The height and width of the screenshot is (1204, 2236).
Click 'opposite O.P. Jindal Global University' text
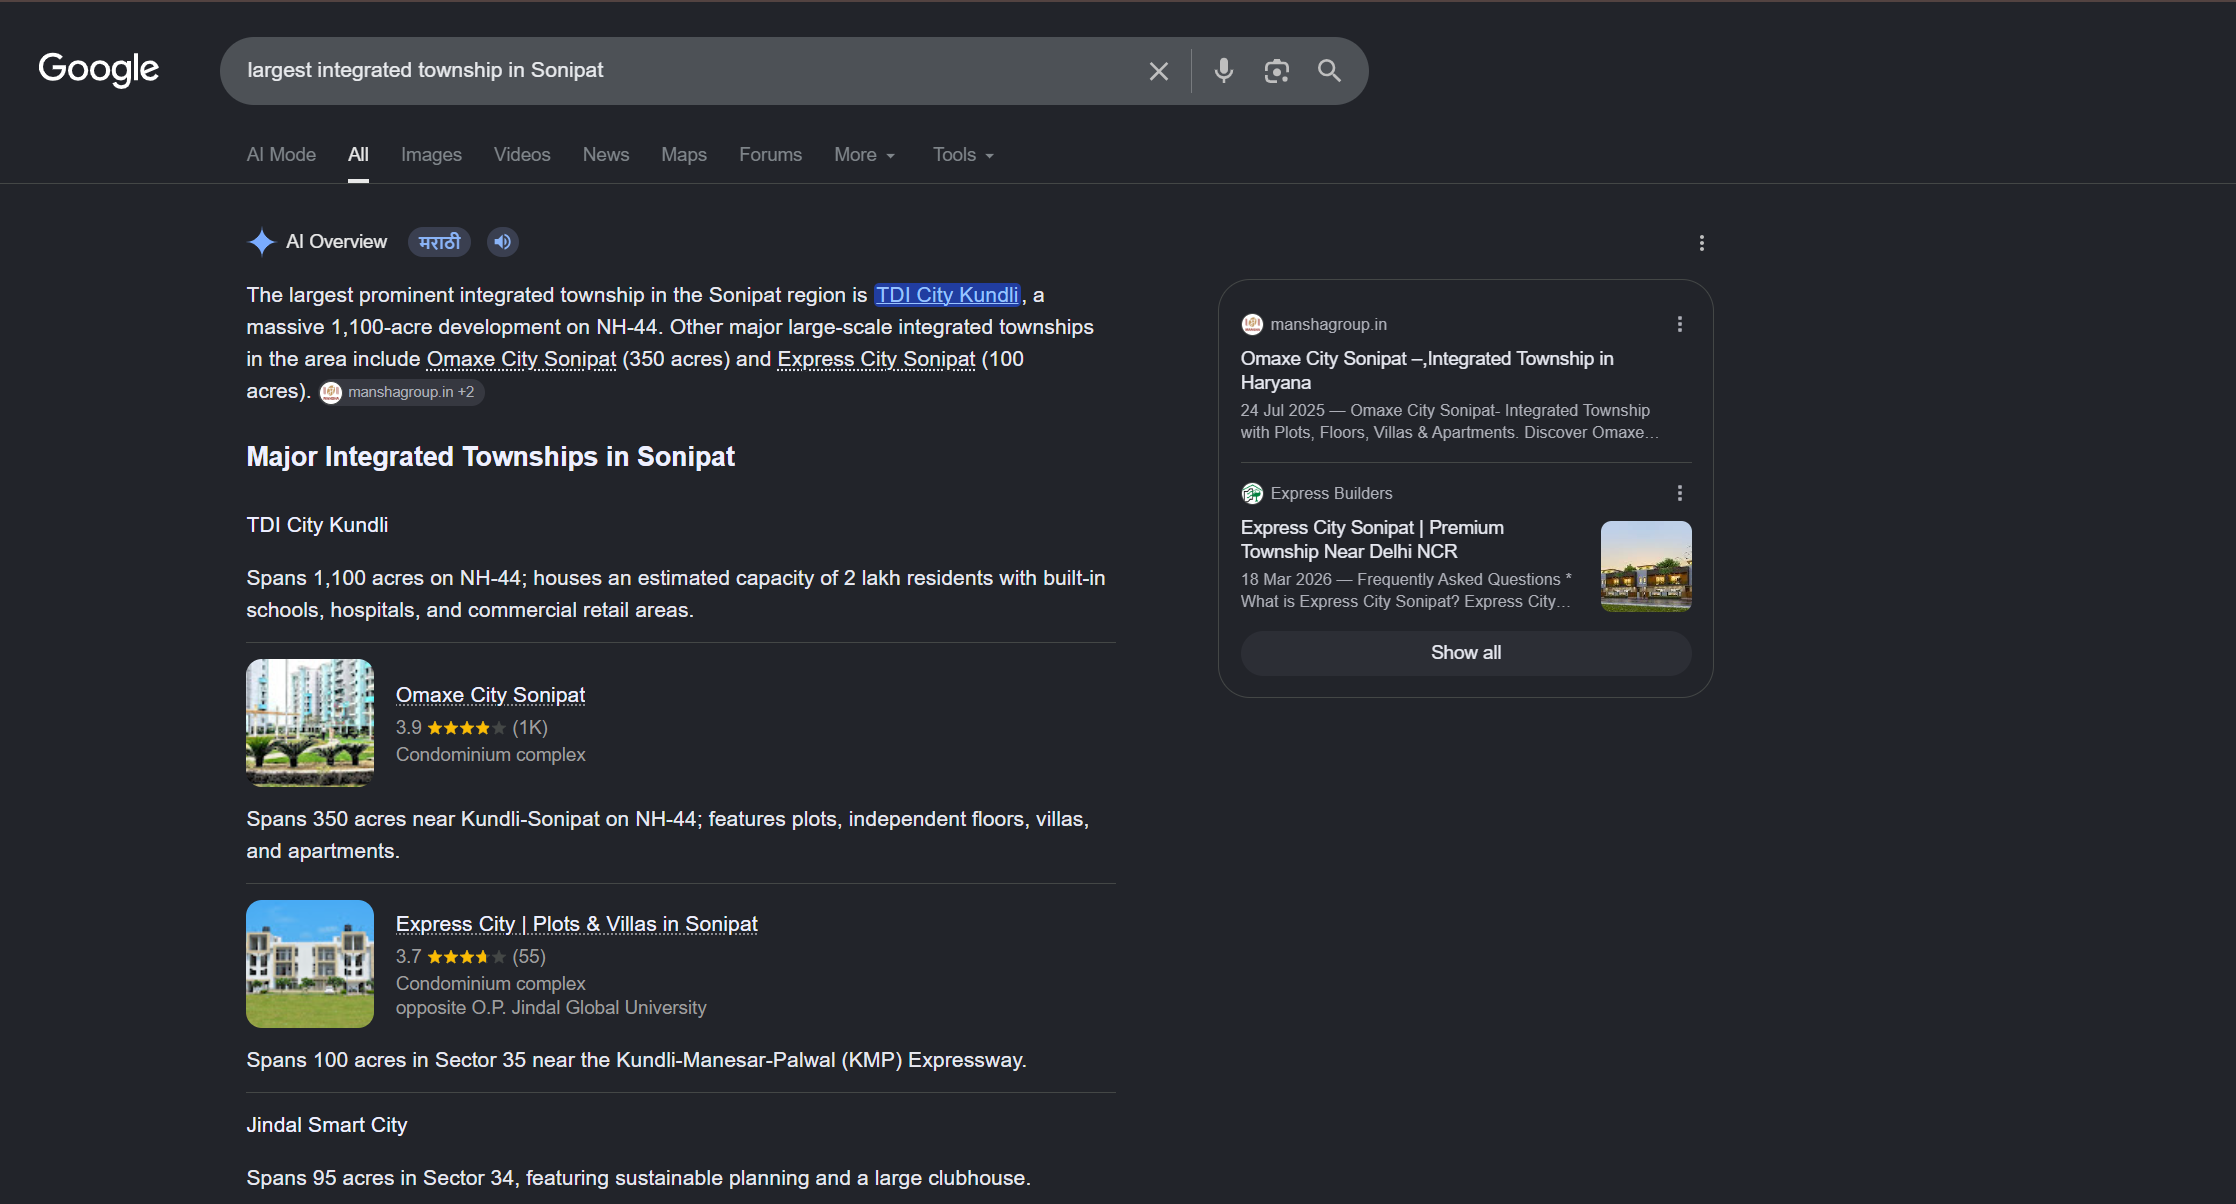point(551,1008)
